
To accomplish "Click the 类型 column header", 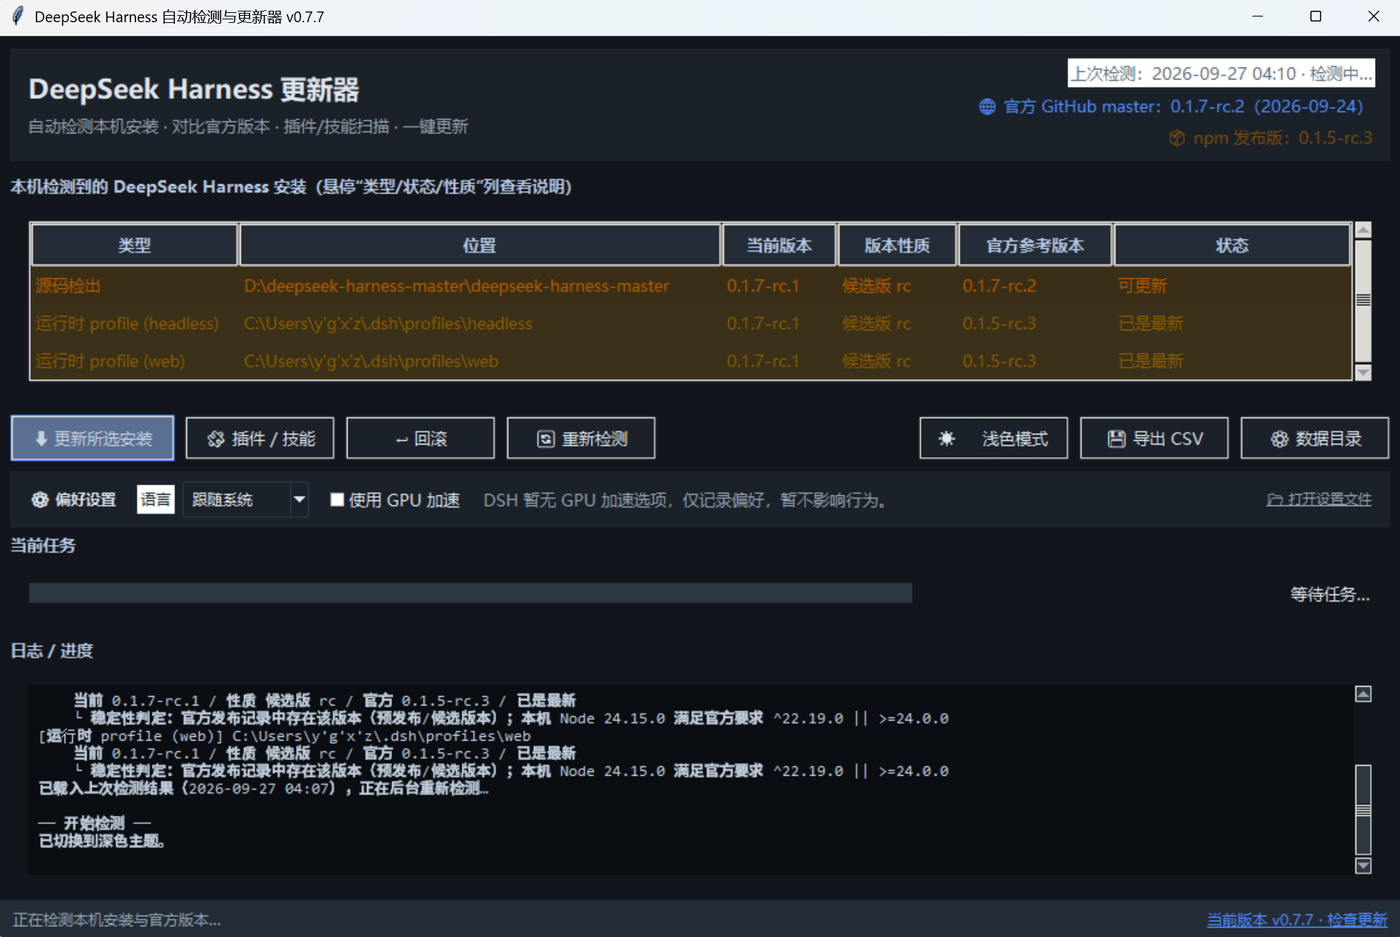I will (x=135, y=245).
